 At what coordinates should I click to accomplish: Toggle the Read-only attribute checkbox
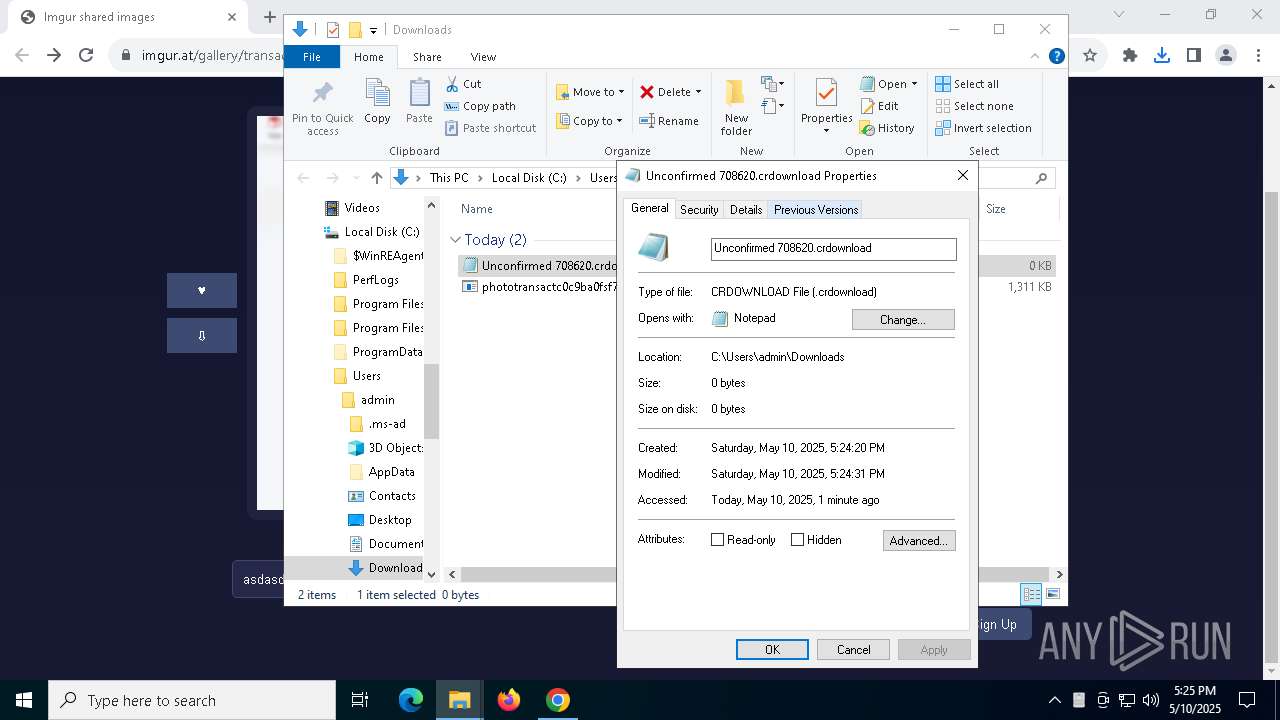tap(717, 540)
